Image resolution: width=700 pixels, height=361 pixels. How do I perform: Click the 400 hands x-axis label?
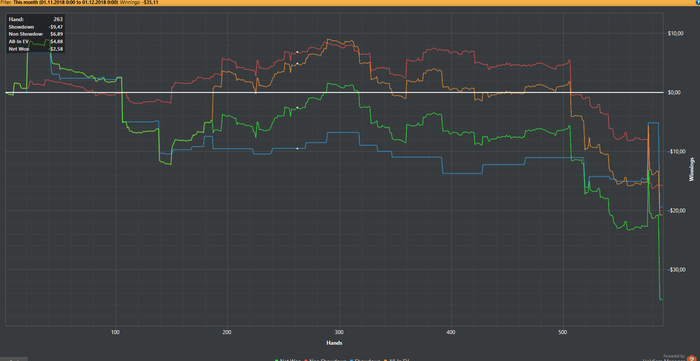coord(451,332)
